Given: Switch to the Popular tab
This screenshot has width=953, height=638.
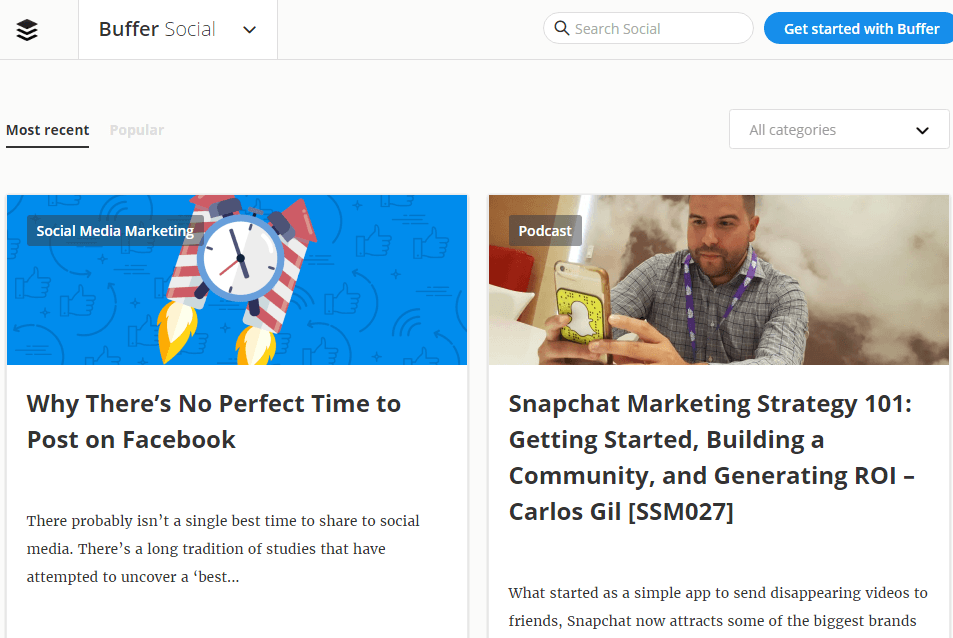Looking at the screenshot, I should (x=137, y=130).
